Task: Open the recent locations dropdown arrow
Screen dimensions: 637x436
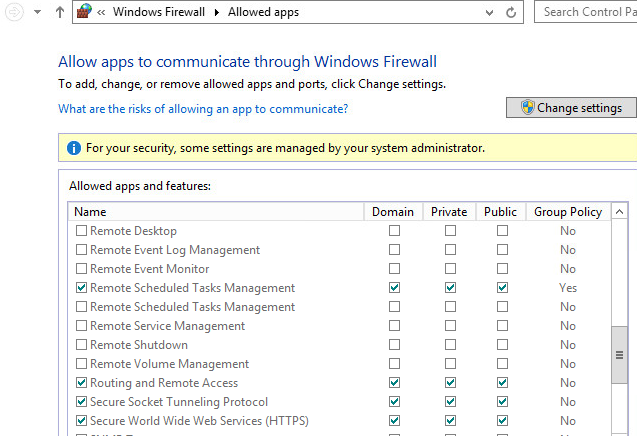Action: pyautogui.click(x=37, y=12)
